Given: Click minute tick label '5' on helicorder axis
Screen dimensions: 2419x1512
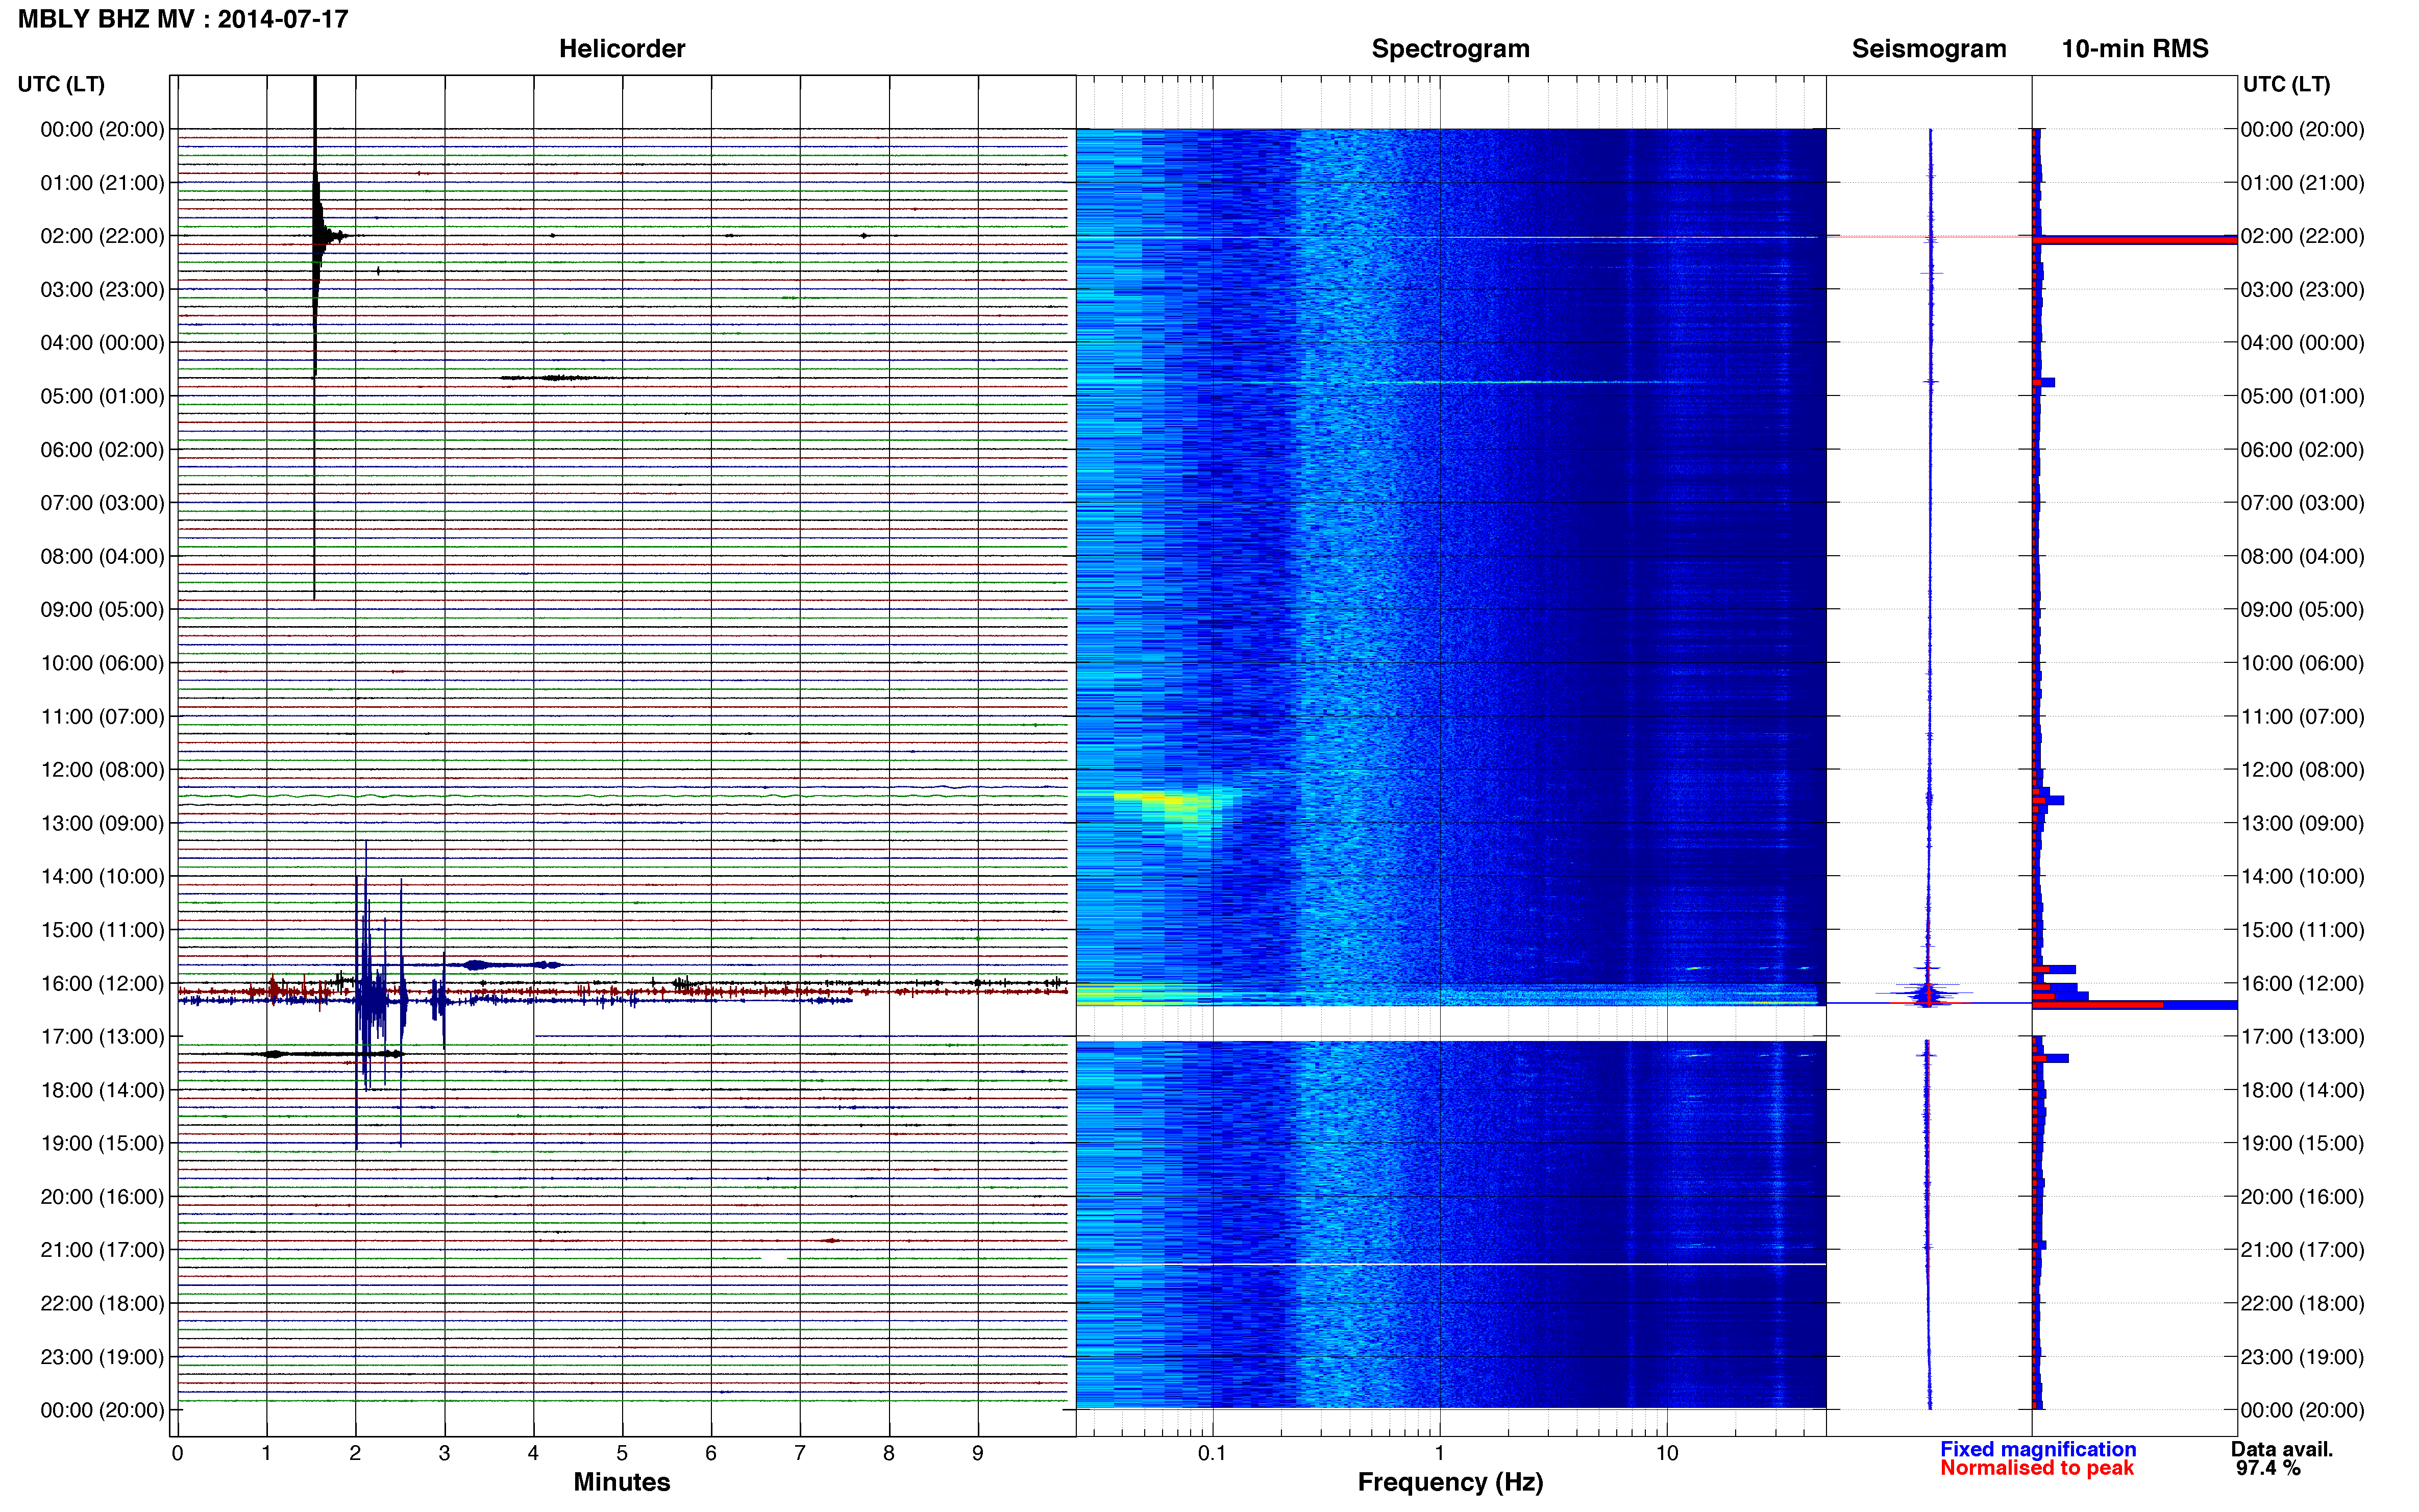Looking at the screenshot, I should coord(622,1453).
